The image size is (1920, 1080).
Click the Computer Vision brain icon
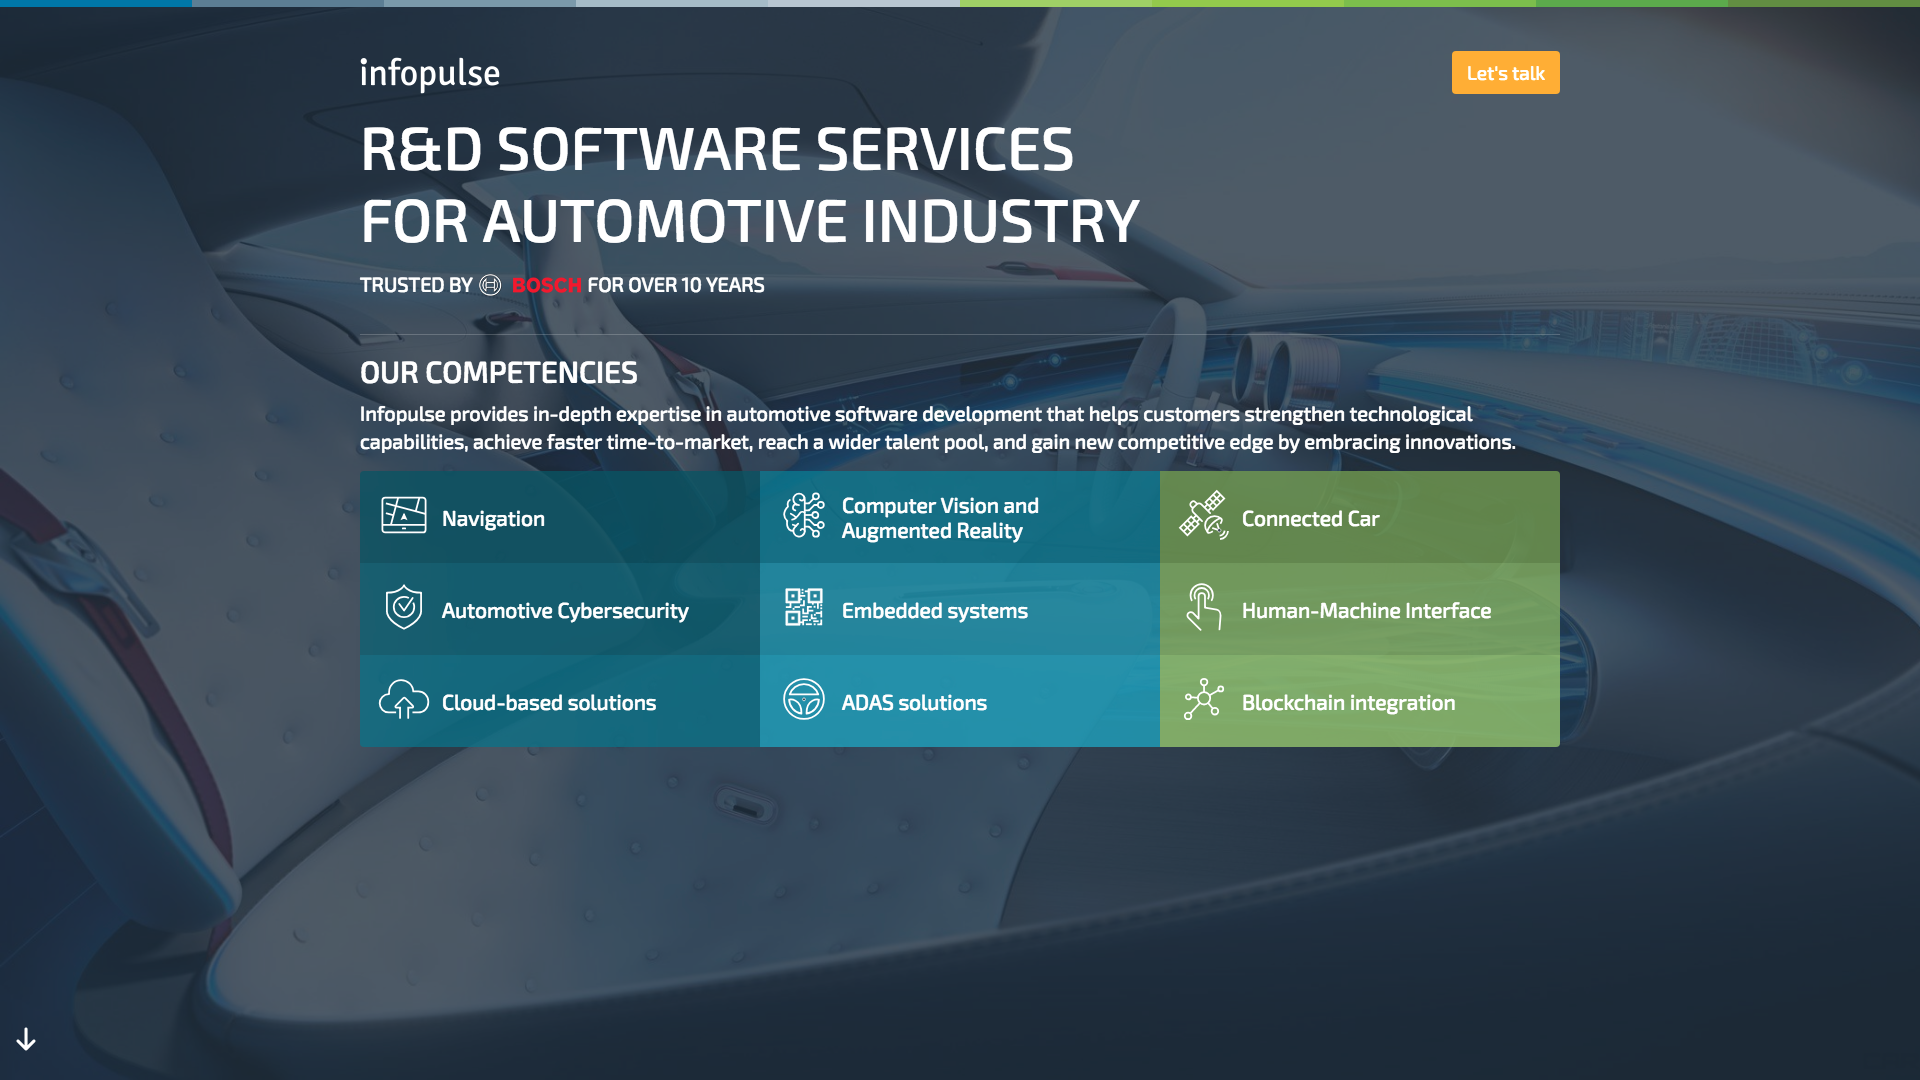pos(804,516)
